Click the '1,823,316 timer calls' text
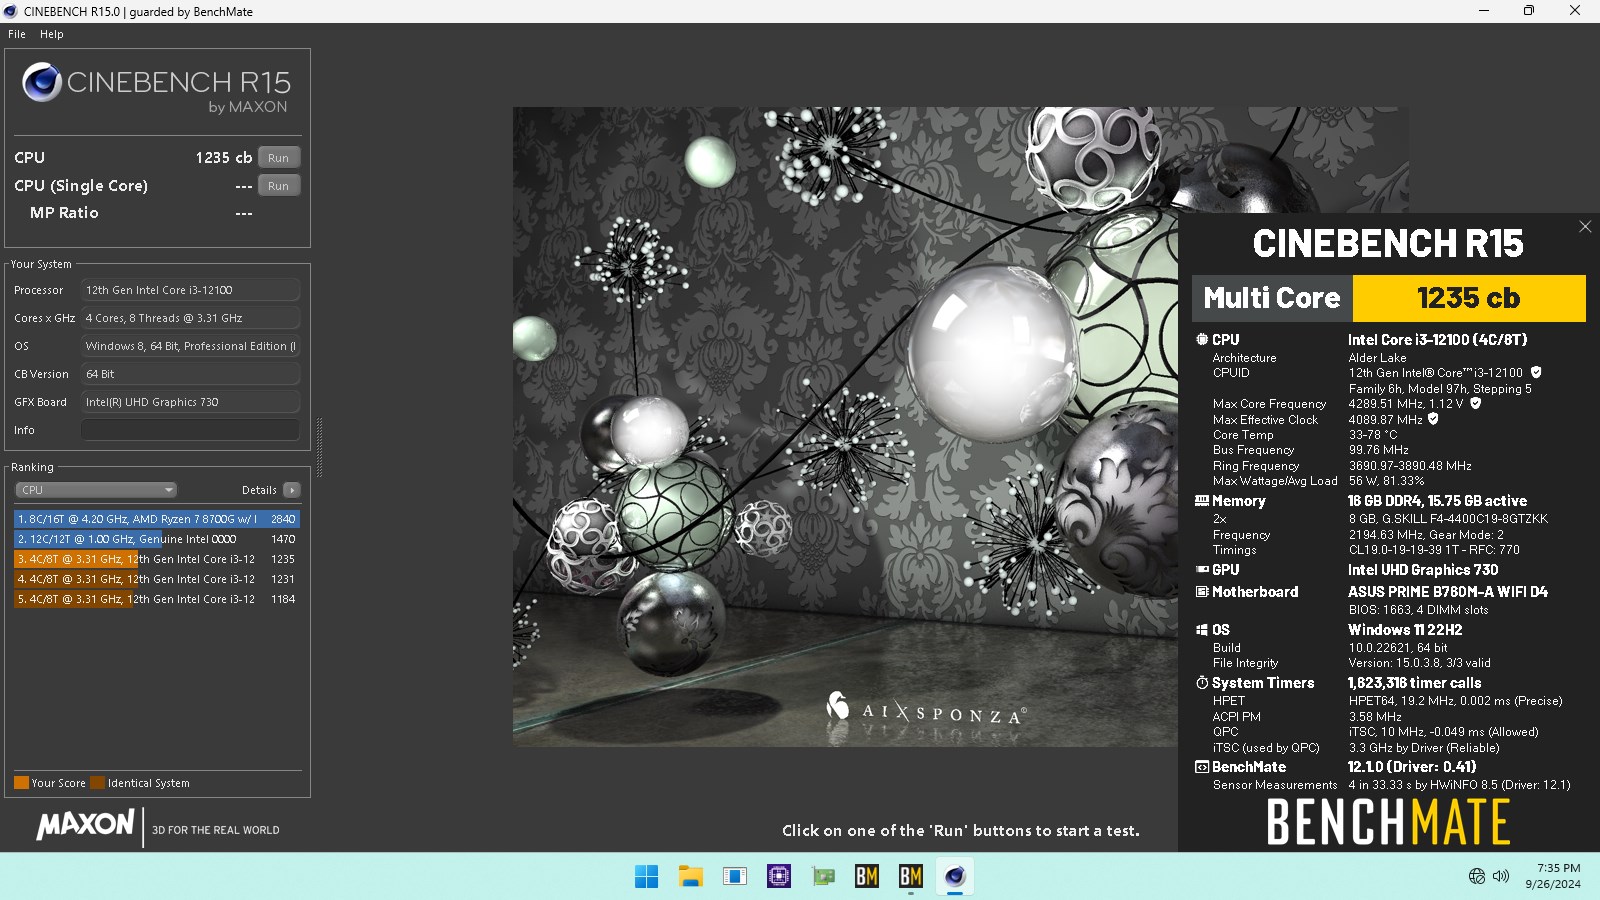Image resolution: width=1600 pixels, height=900 pixels. [x=1415, y=683]
